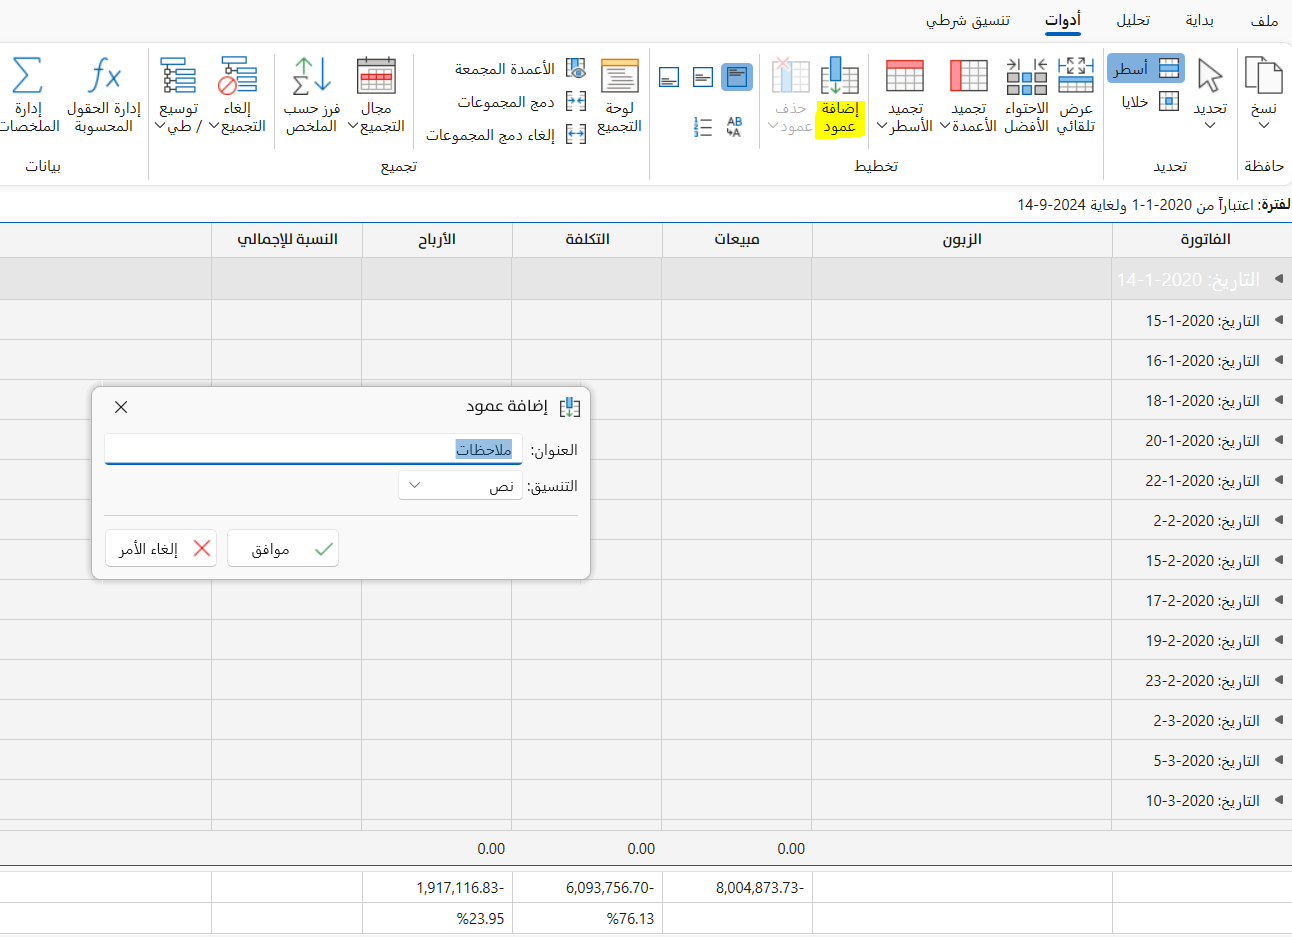Click the إلغاء الأمر (Cancel) button
This screenshot has width=1292, height=937.
pyautogui.click(x=161, y=549)
